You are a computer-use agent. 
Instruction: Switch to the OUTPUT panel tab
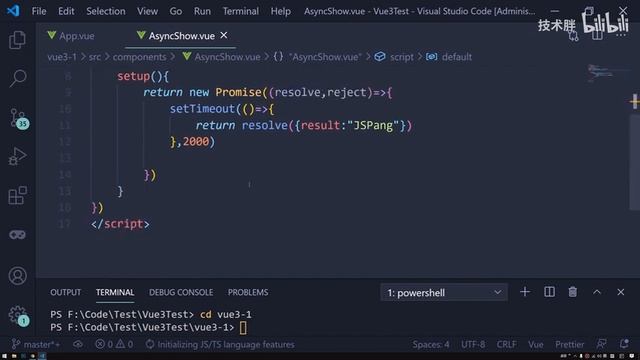point(65,292)
